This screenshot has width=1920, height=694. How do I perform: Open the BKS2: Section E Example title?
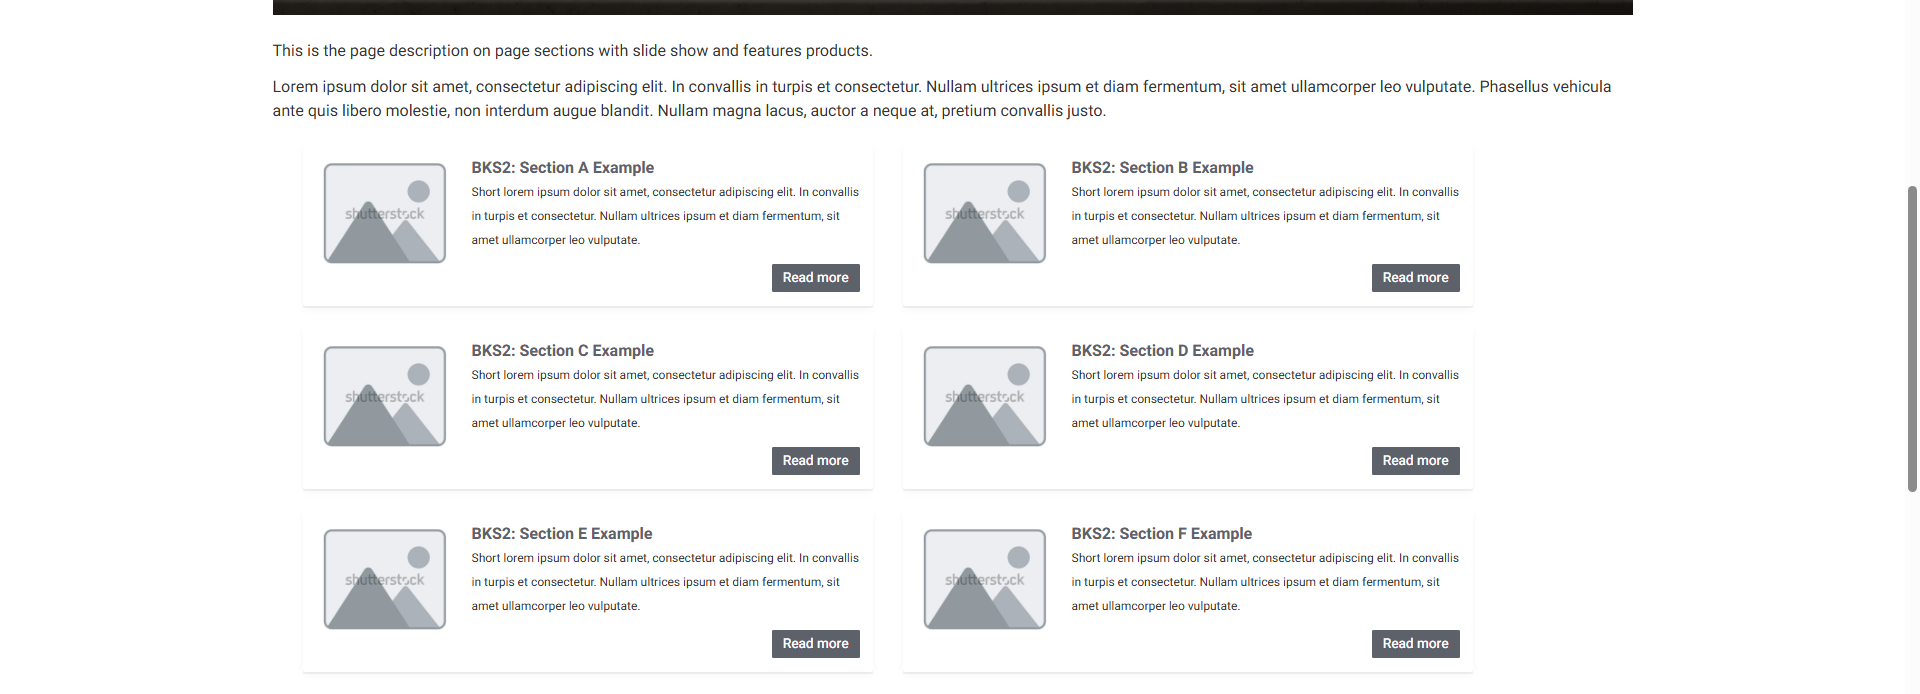562,534
